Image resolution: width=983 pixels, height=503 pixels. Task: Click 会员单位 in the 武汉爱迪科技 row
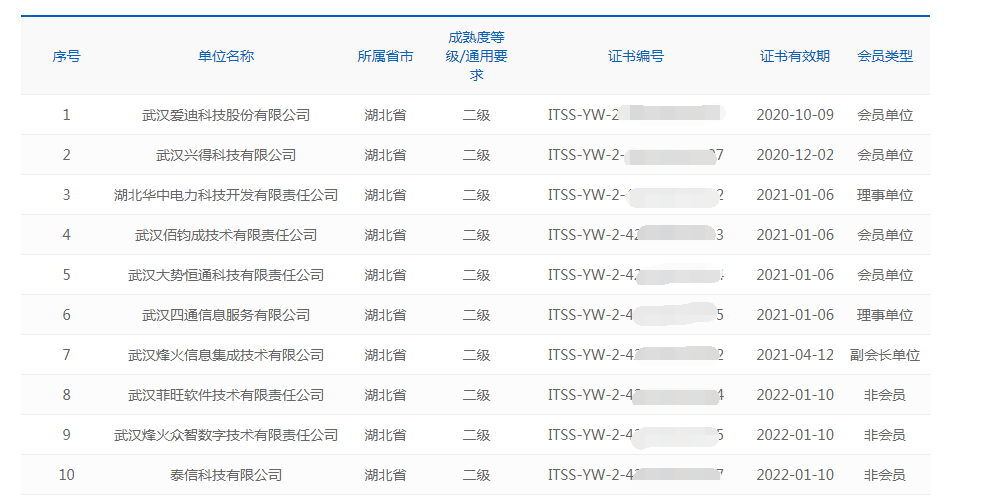[x=885, y=115]
